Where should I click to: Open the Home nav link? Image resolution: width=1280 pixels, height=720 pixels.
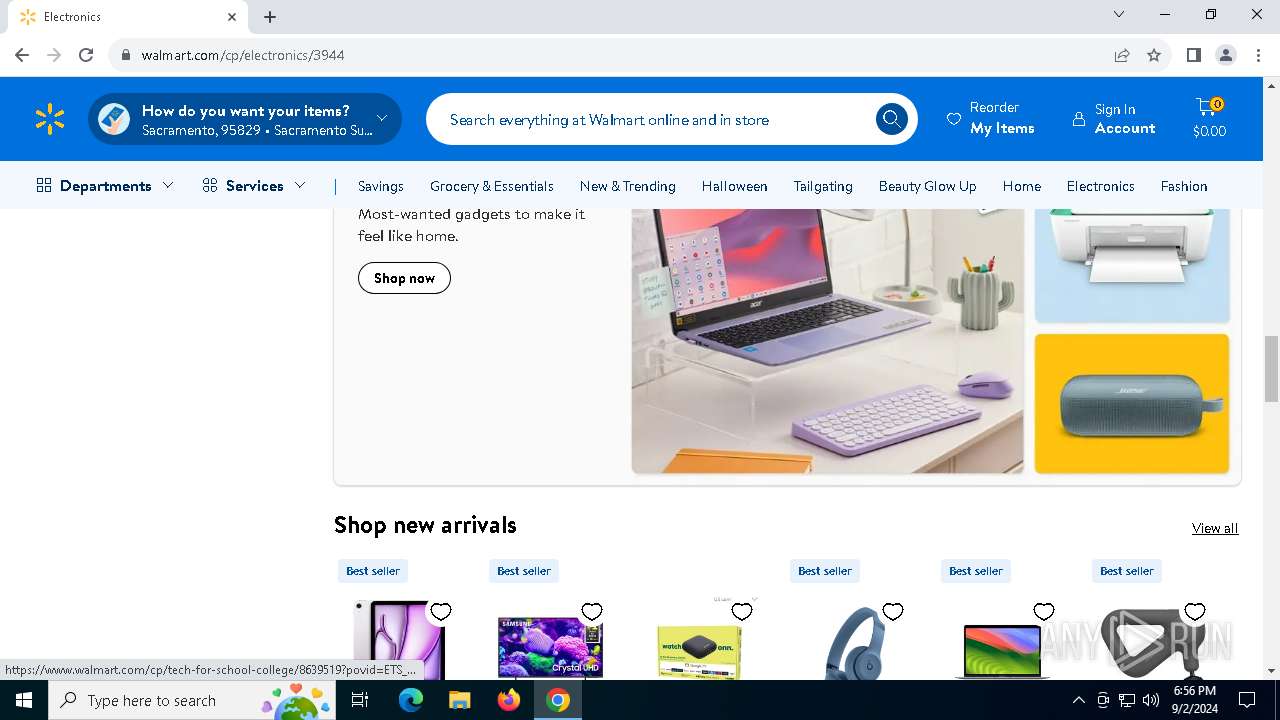pyautogui.click(x=1022, y=186)
